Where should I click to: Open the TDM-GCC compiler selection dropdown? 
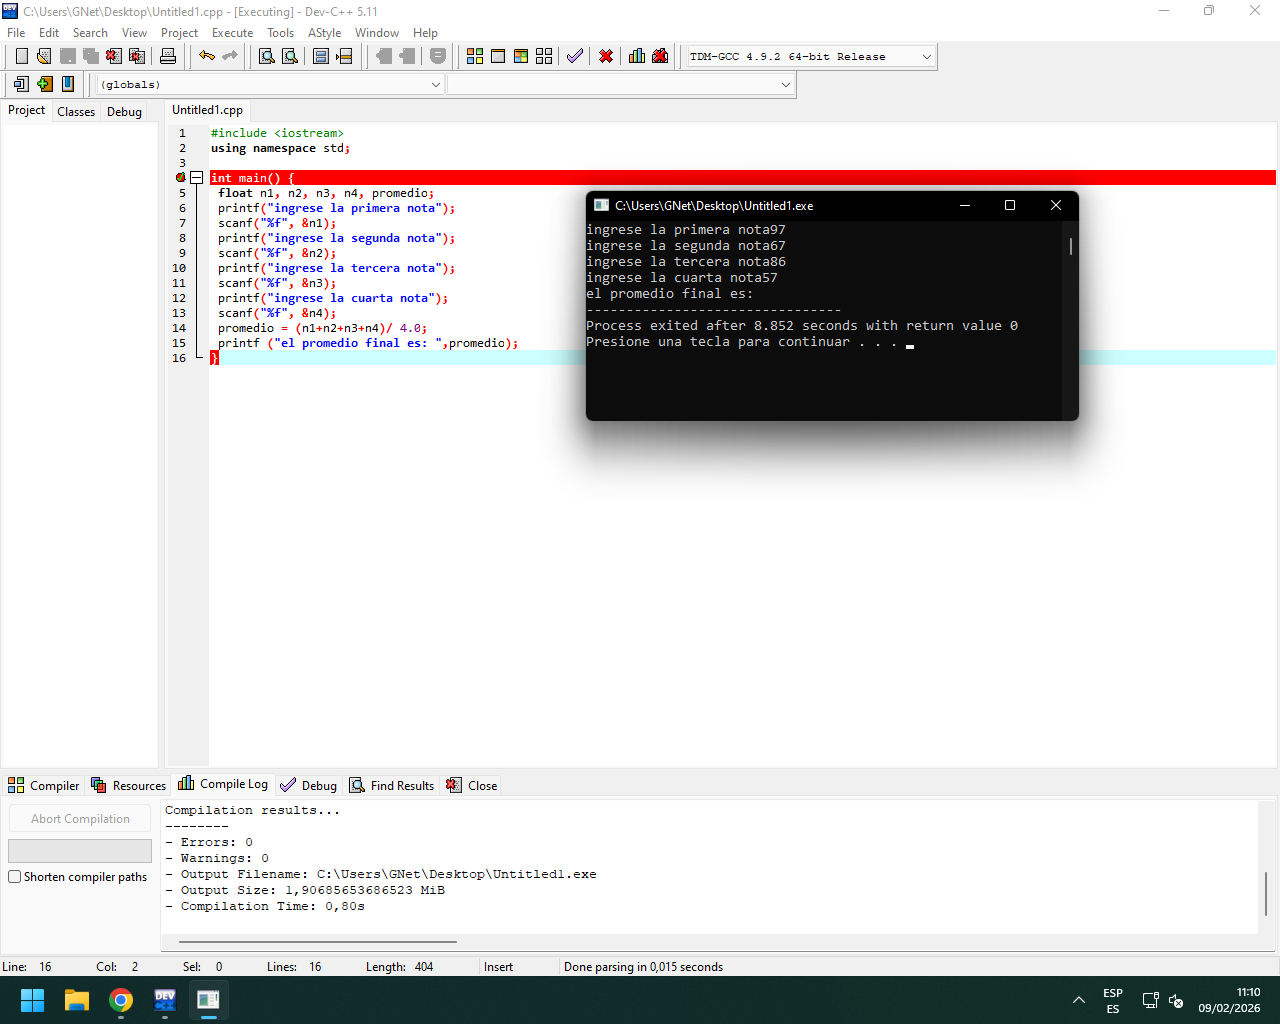(x=926, y=57)
